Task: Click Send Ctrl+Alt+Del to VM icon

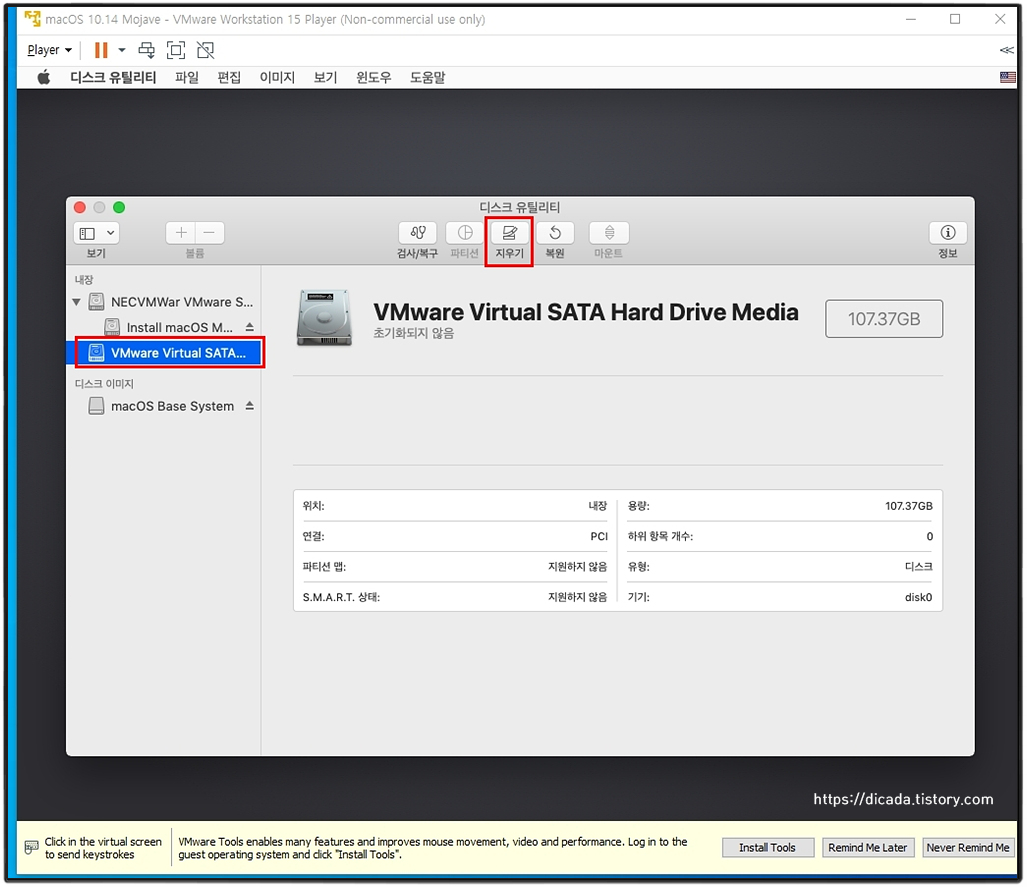Action: point(147,50)
